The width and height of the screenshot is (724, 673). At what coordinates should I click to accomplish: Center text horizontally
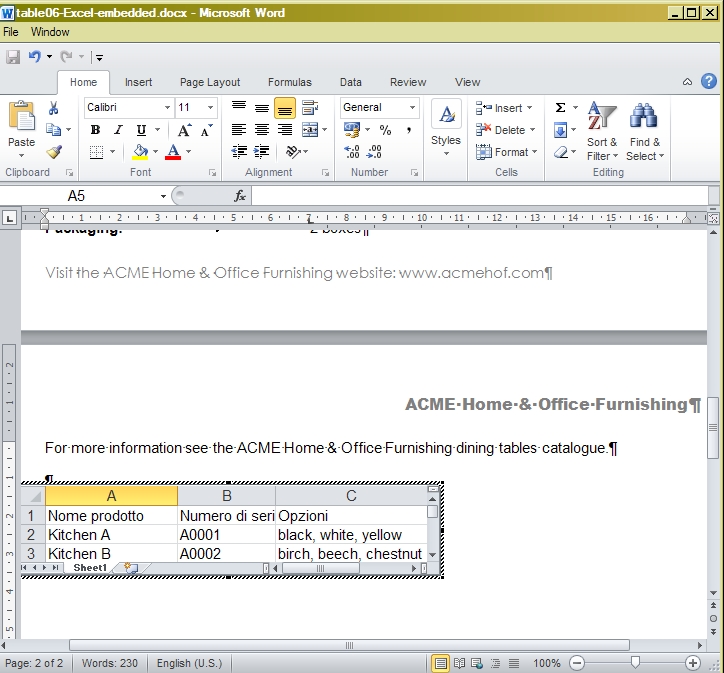pyautogui.click(x=262, y=130)
